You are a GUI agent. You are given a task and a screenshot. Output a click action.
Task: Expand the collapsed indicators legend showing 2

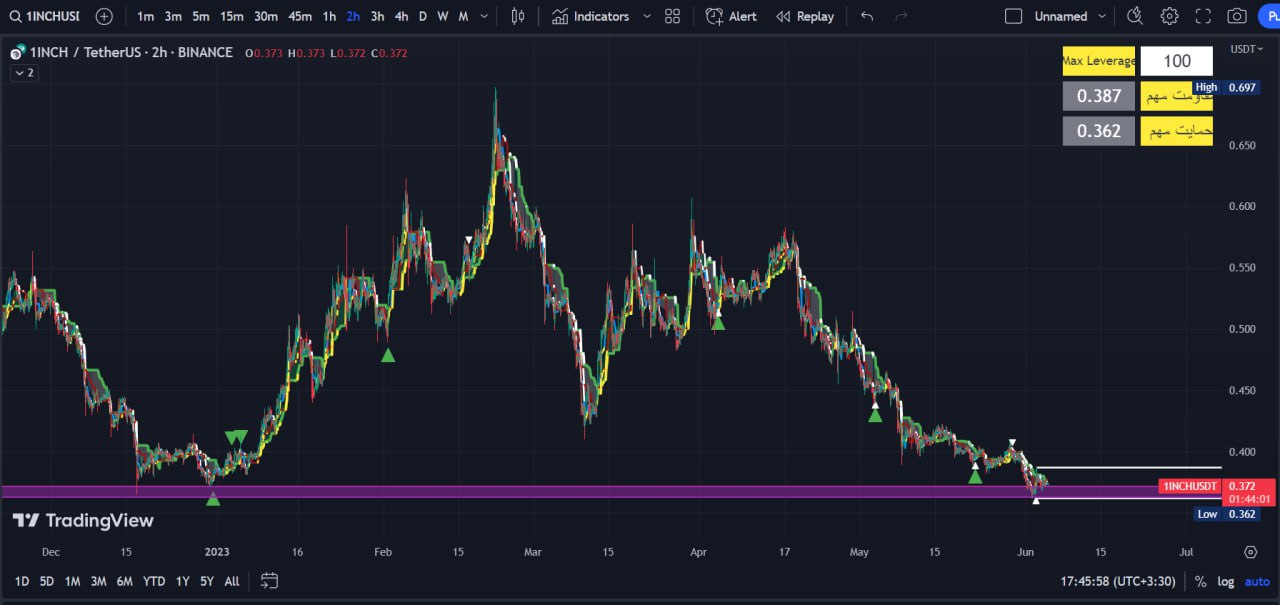click(24, 73)
